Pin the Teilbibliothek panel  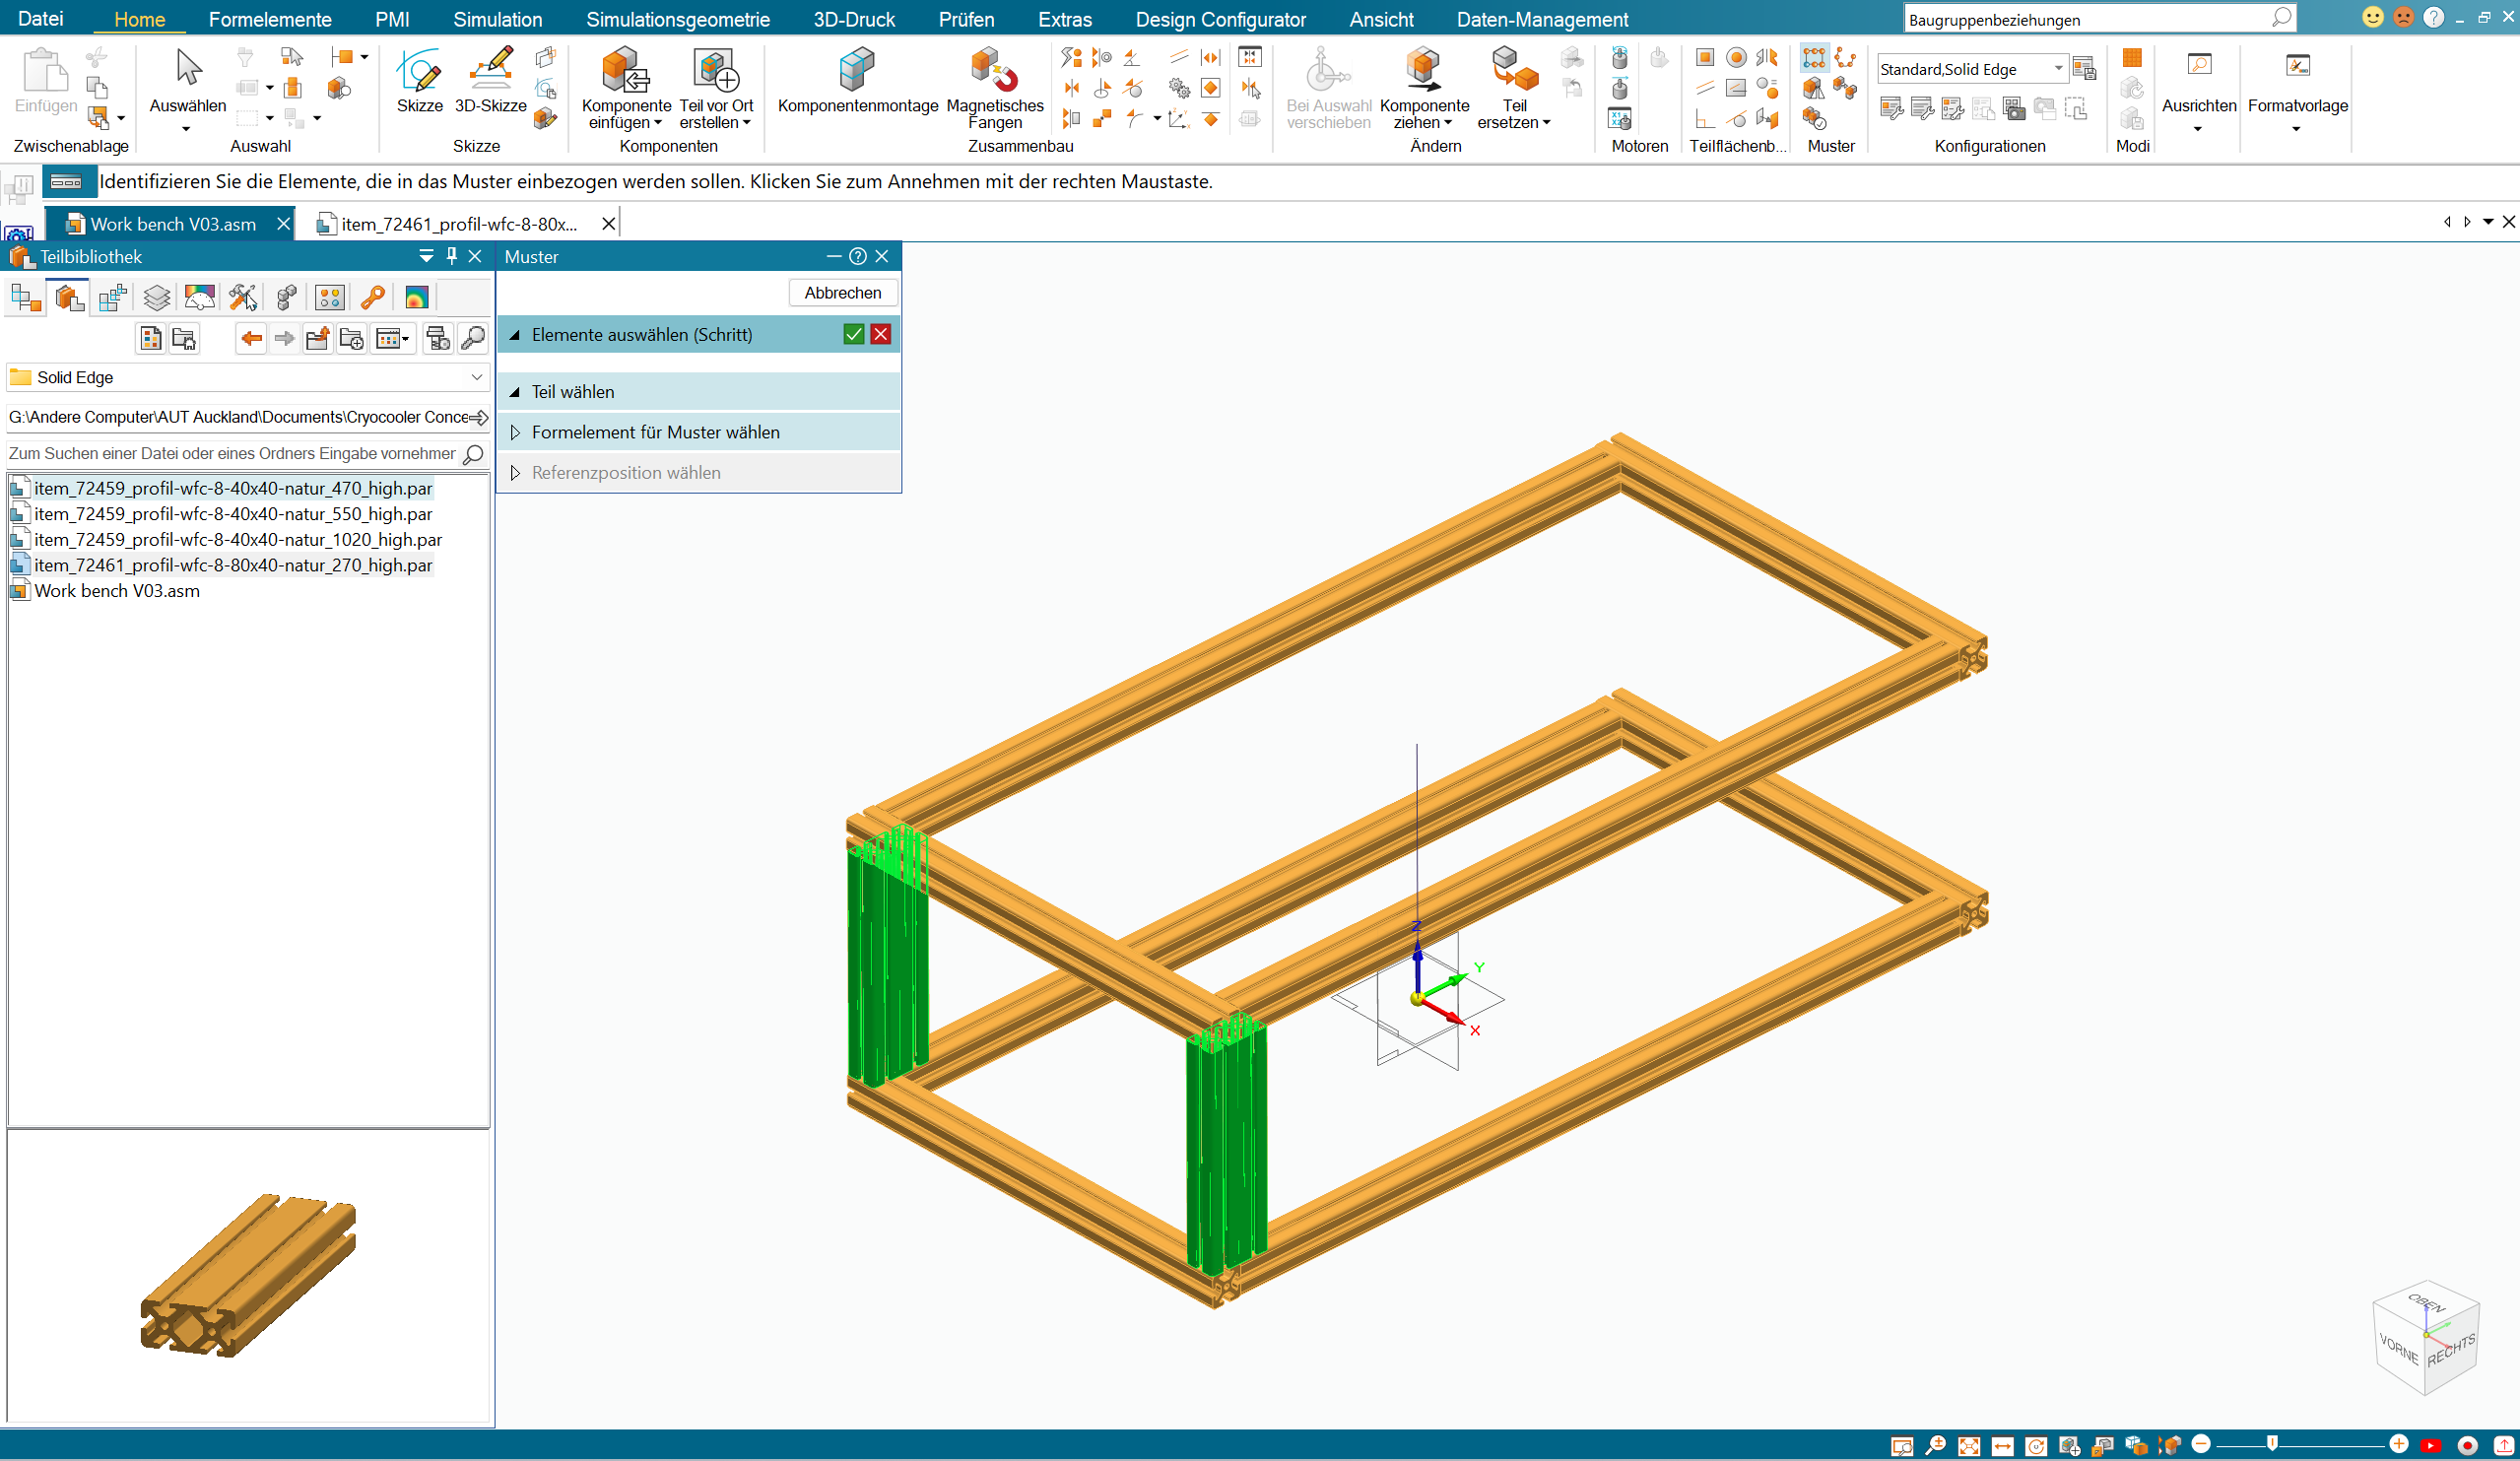[x=452, y=256]
